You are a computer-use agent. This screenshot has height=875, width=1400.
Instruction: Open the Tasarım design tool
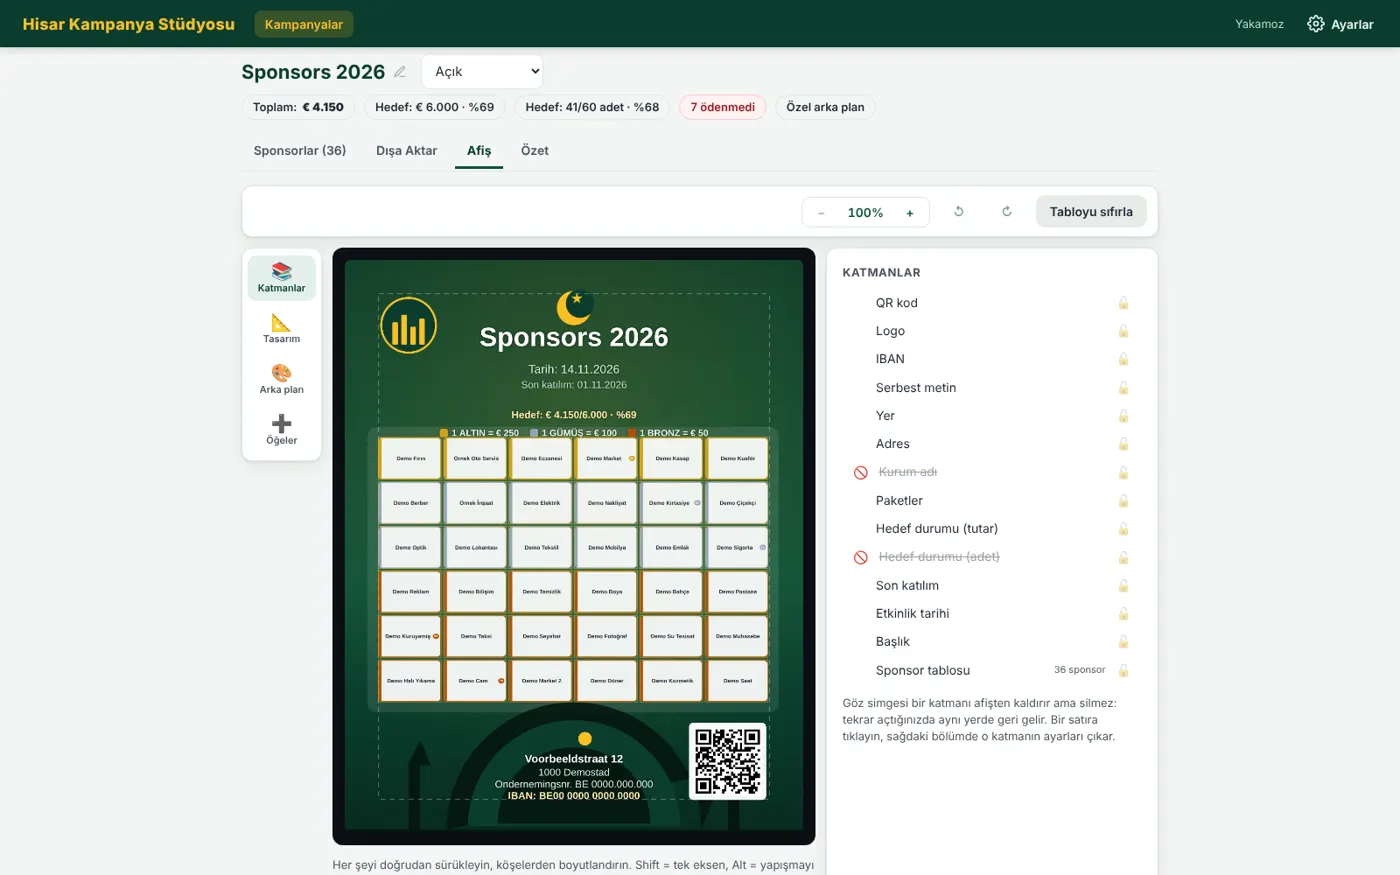[281, 329]
